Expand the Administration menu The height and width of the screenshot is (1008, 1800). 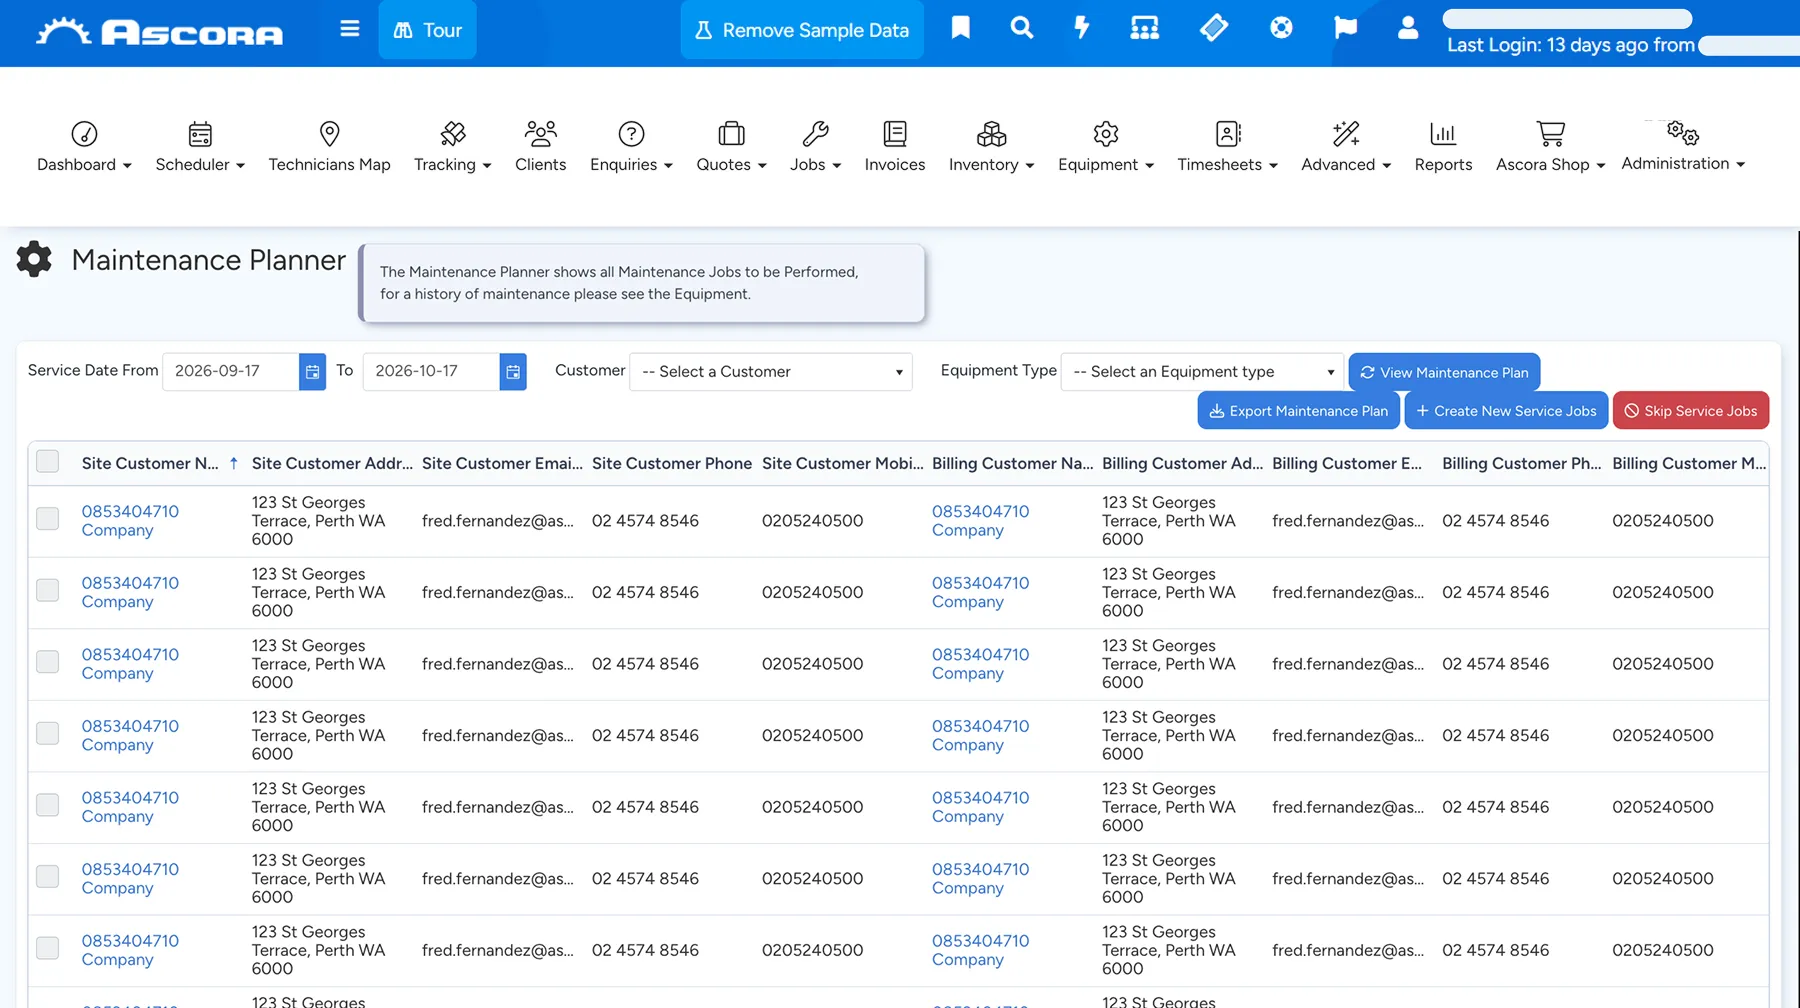[1683, 146]
